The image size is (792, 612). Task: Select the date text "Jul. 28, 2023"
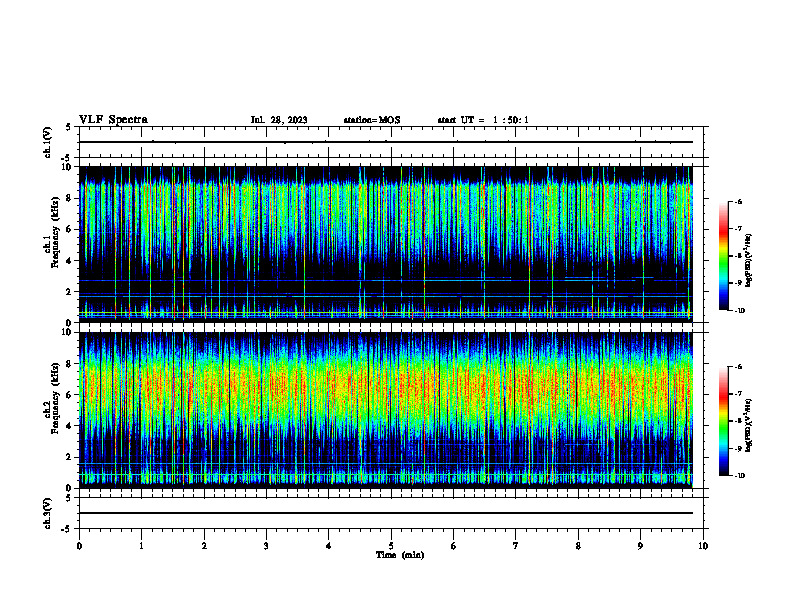[279, 120]
